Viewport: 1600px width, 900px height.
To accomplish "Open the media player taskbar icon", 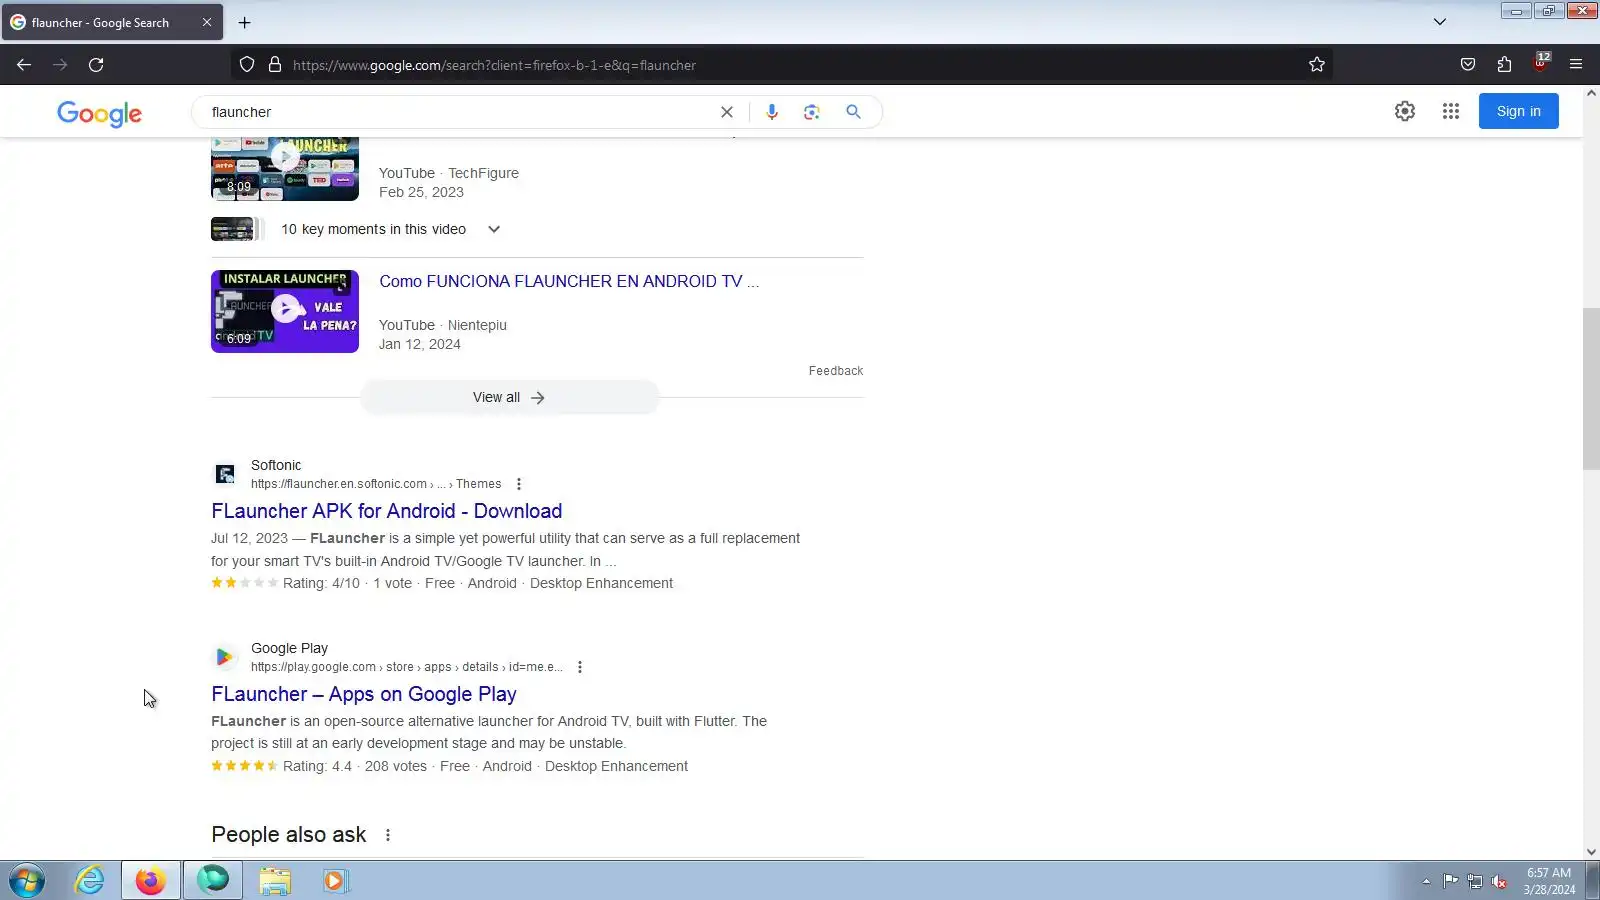I will pos(335,881).
